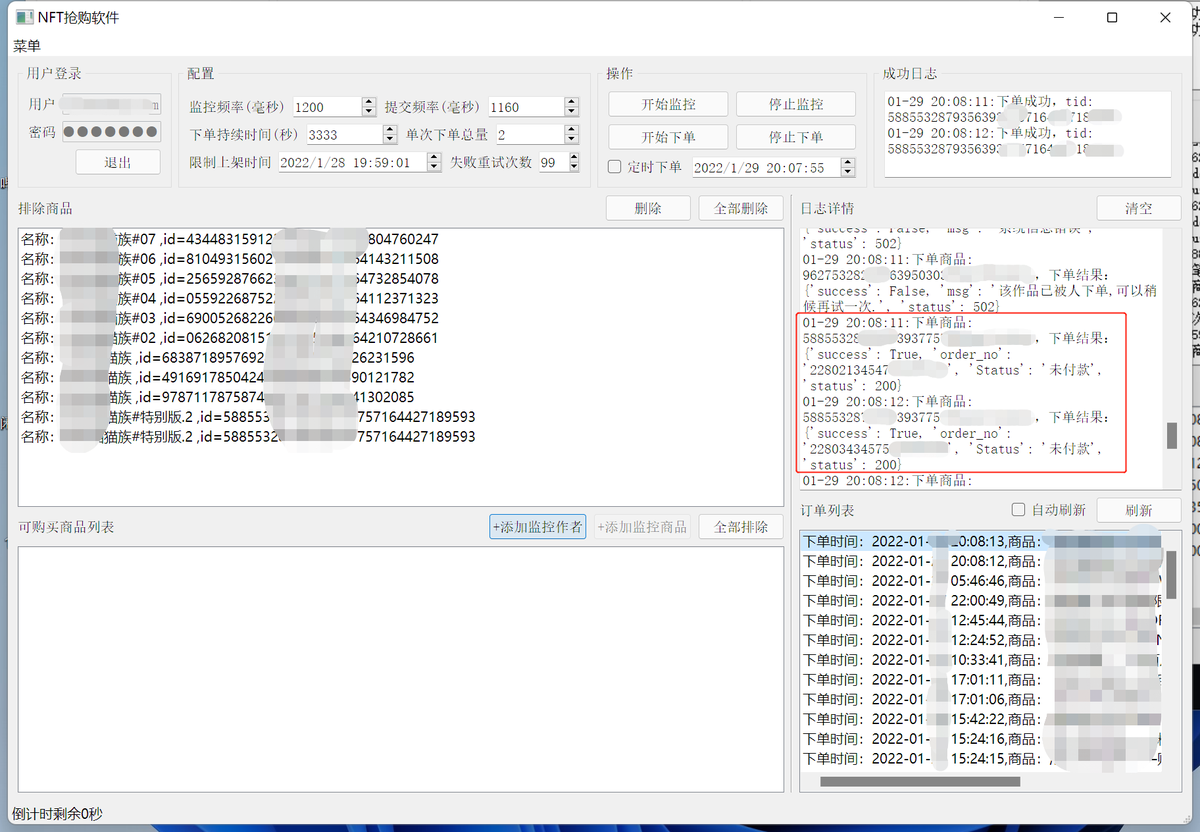The image size is (1200, 832).
Task: Click the 刷新 order list button
Action: 1138,510
